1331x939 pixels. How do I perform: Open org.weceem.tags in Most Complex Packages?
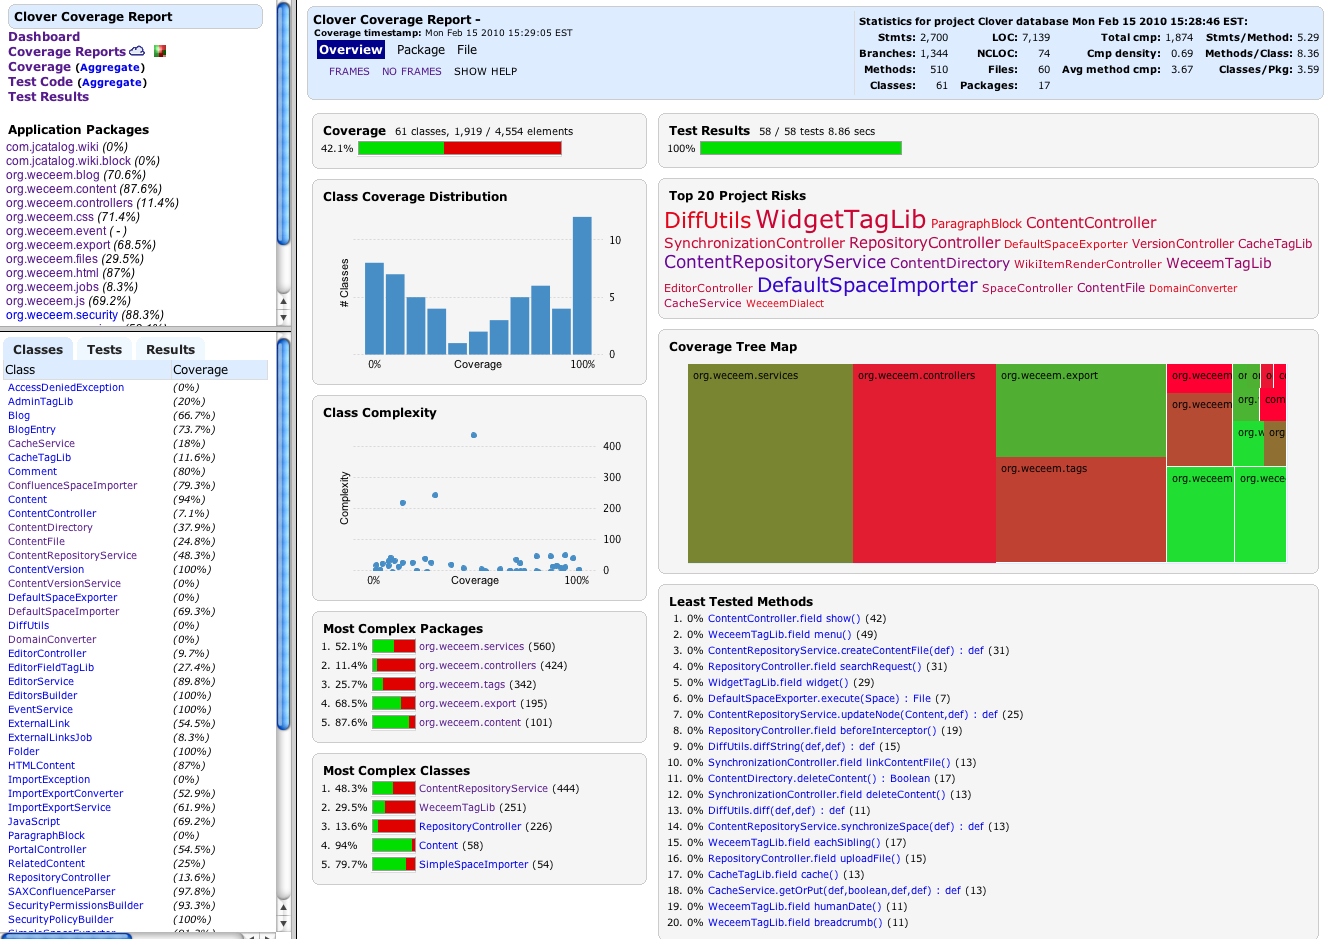click(462, 685)
